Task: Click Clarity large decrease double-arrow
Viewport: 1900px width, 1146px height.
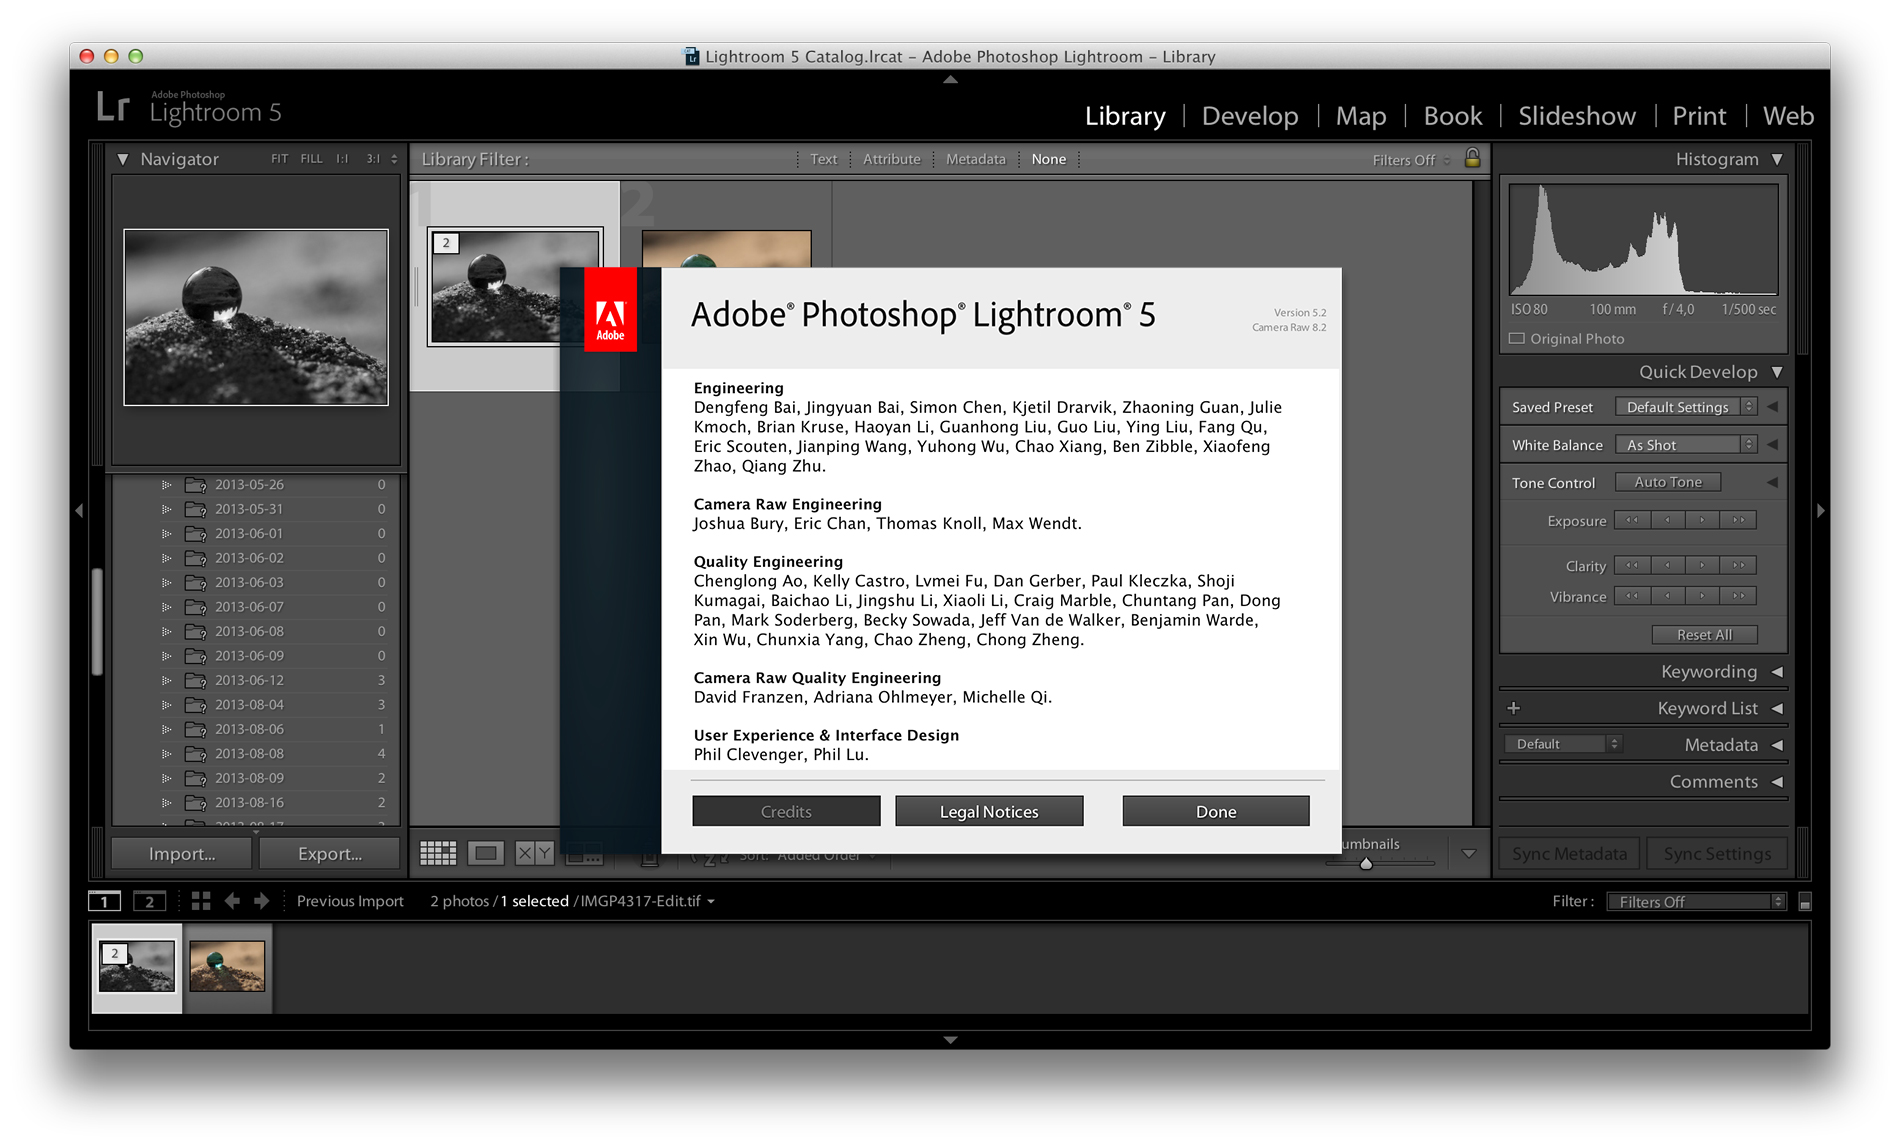Action: coord(1632,565)
